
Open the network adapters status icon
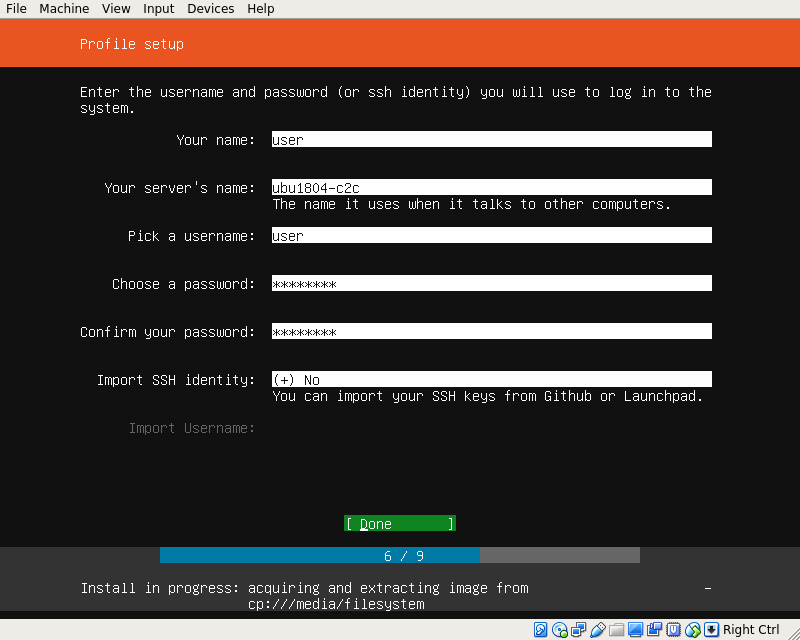tap(579, 630)
